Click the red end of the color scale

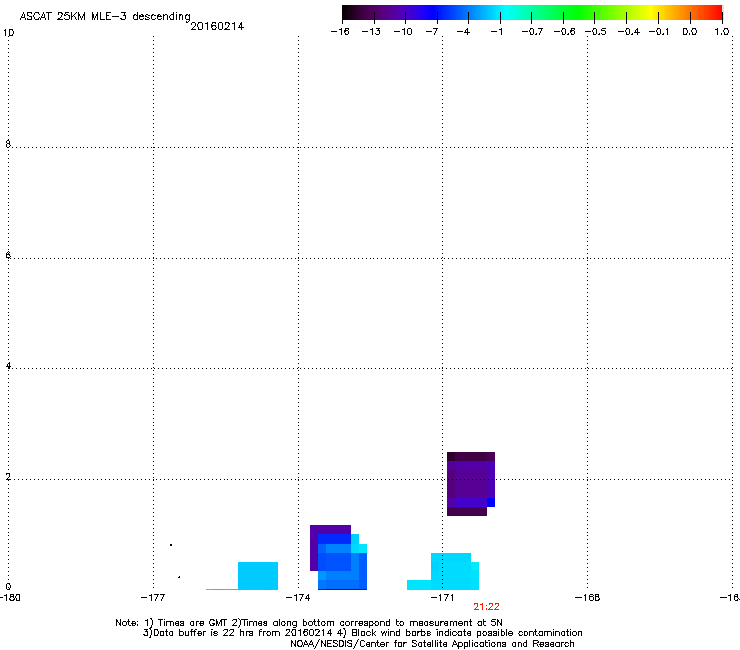tap(715, 13)
